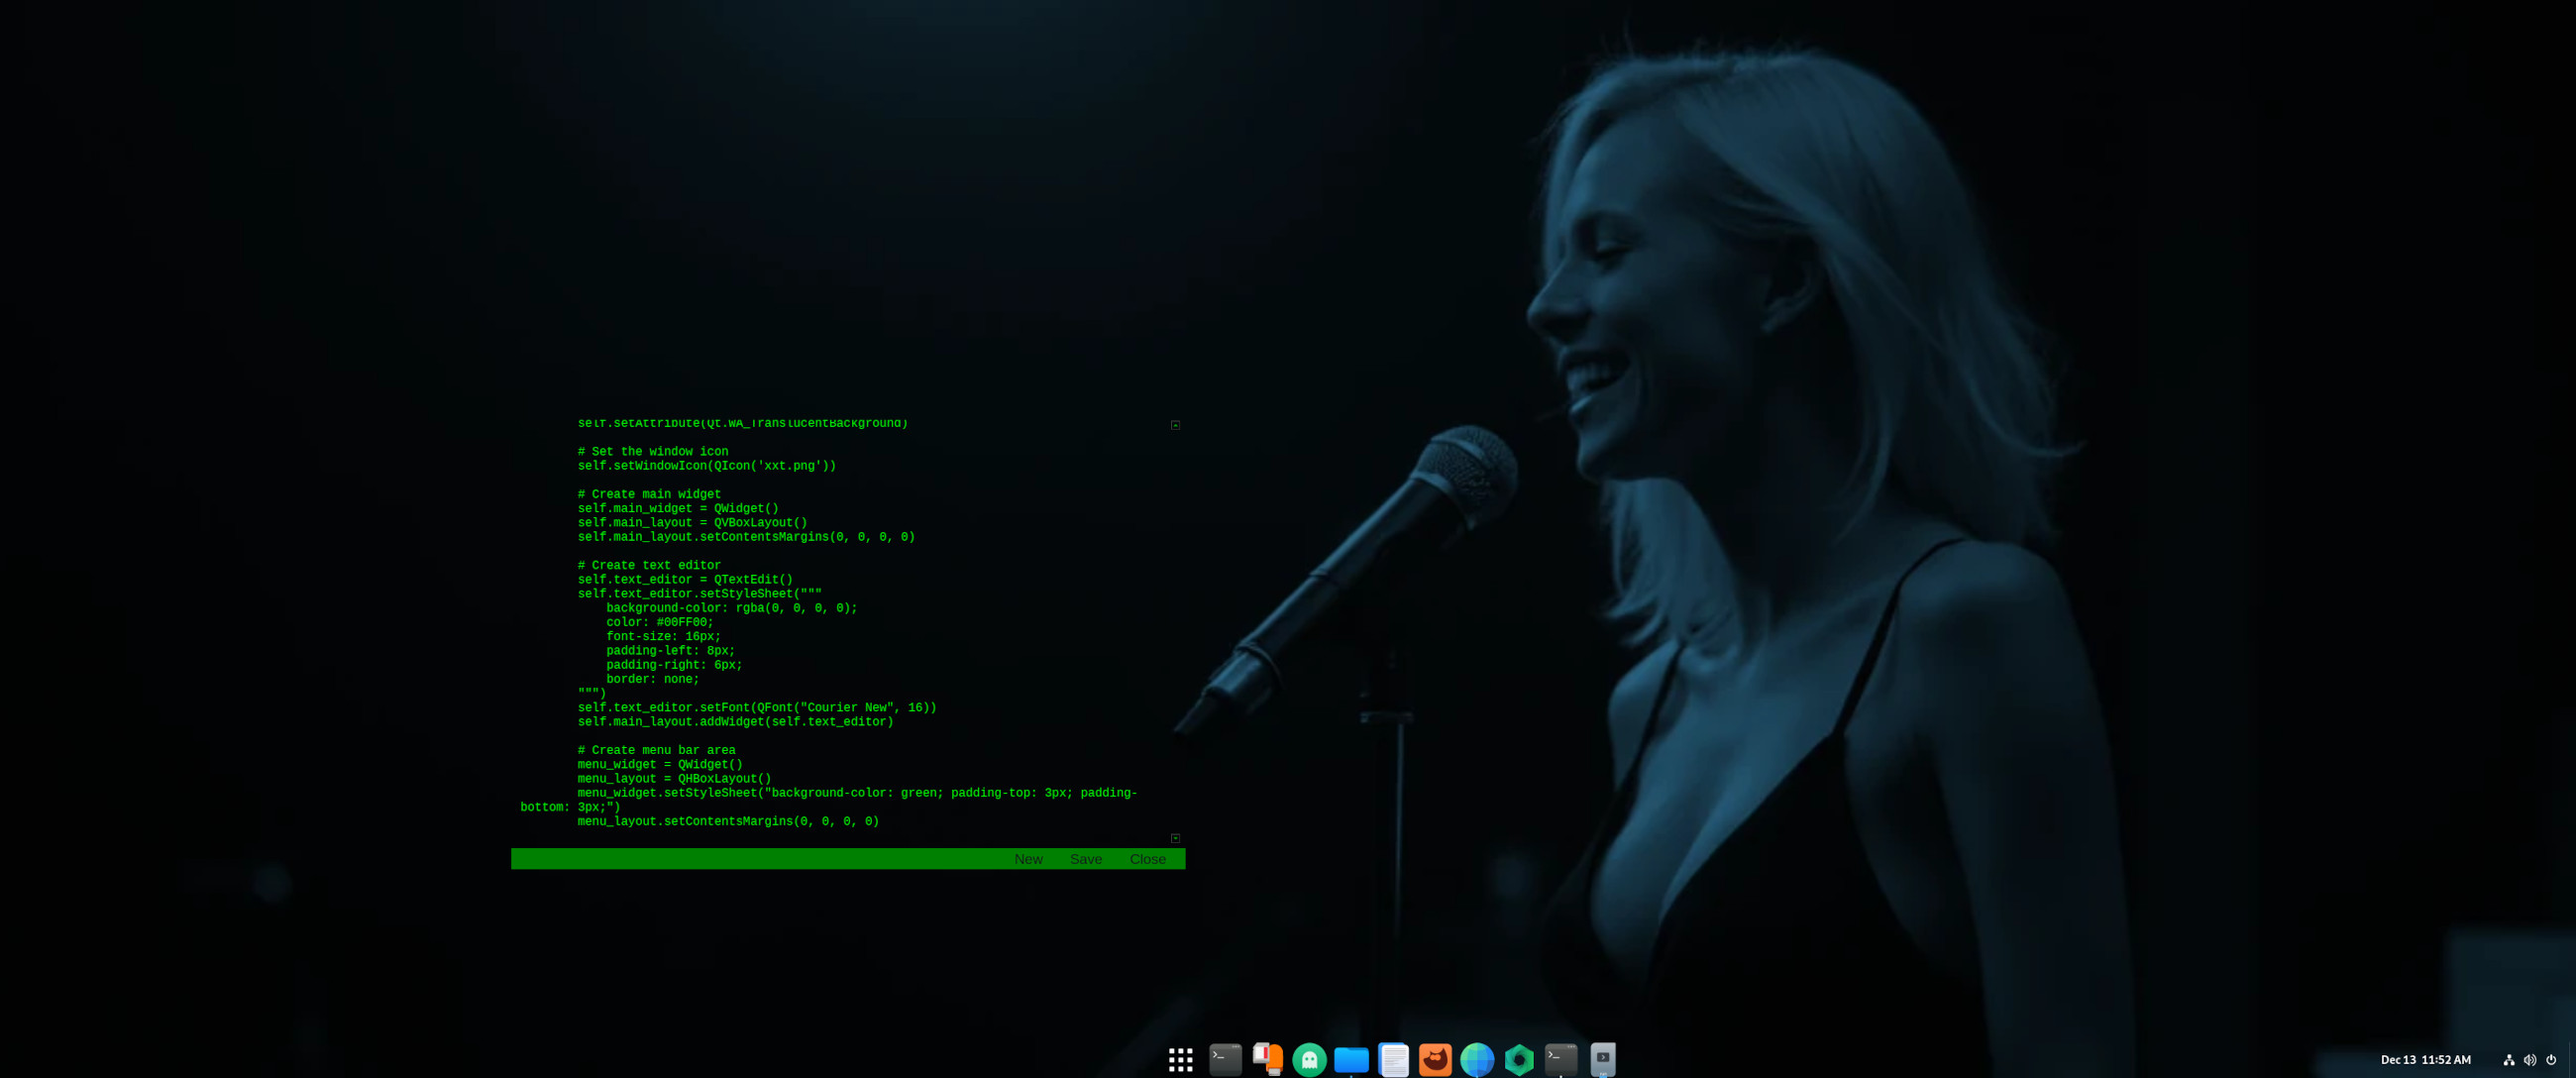Click the scrollbar down arrow in editor

click(1175, 838)
